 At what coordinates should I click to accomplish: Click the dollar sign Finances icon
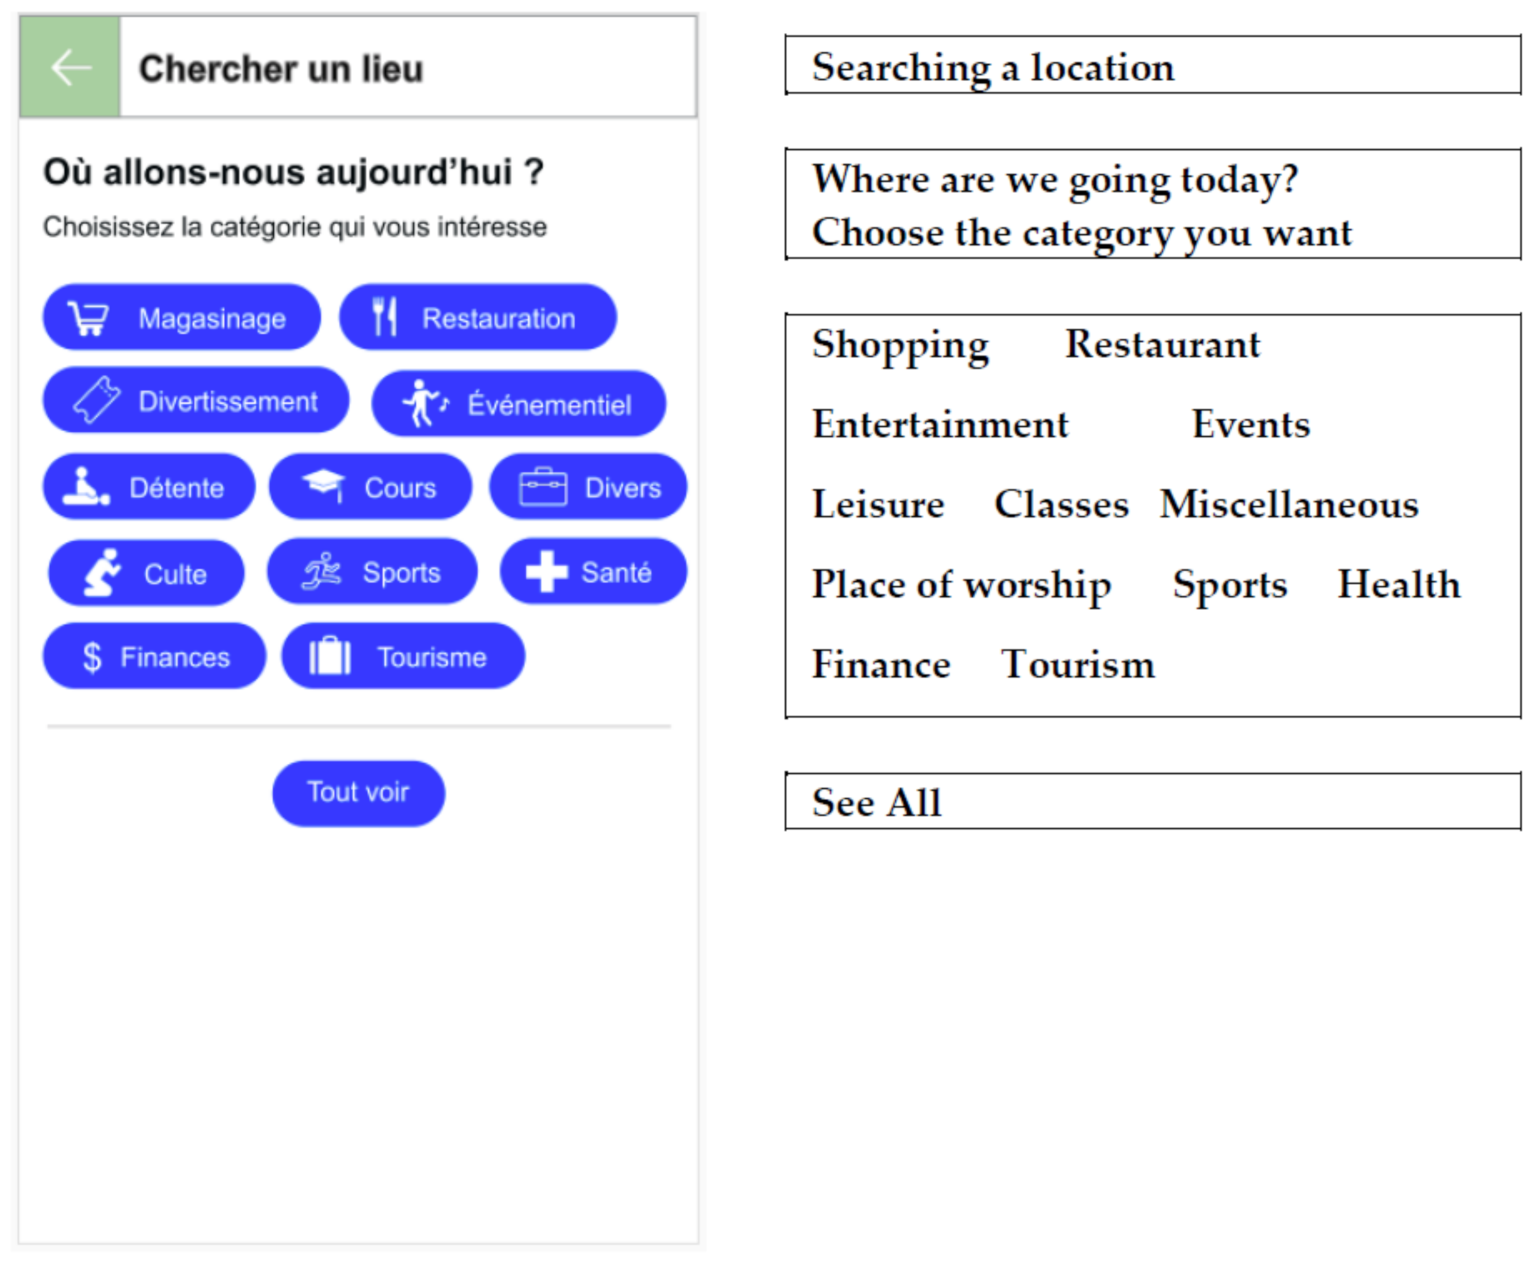92,657
